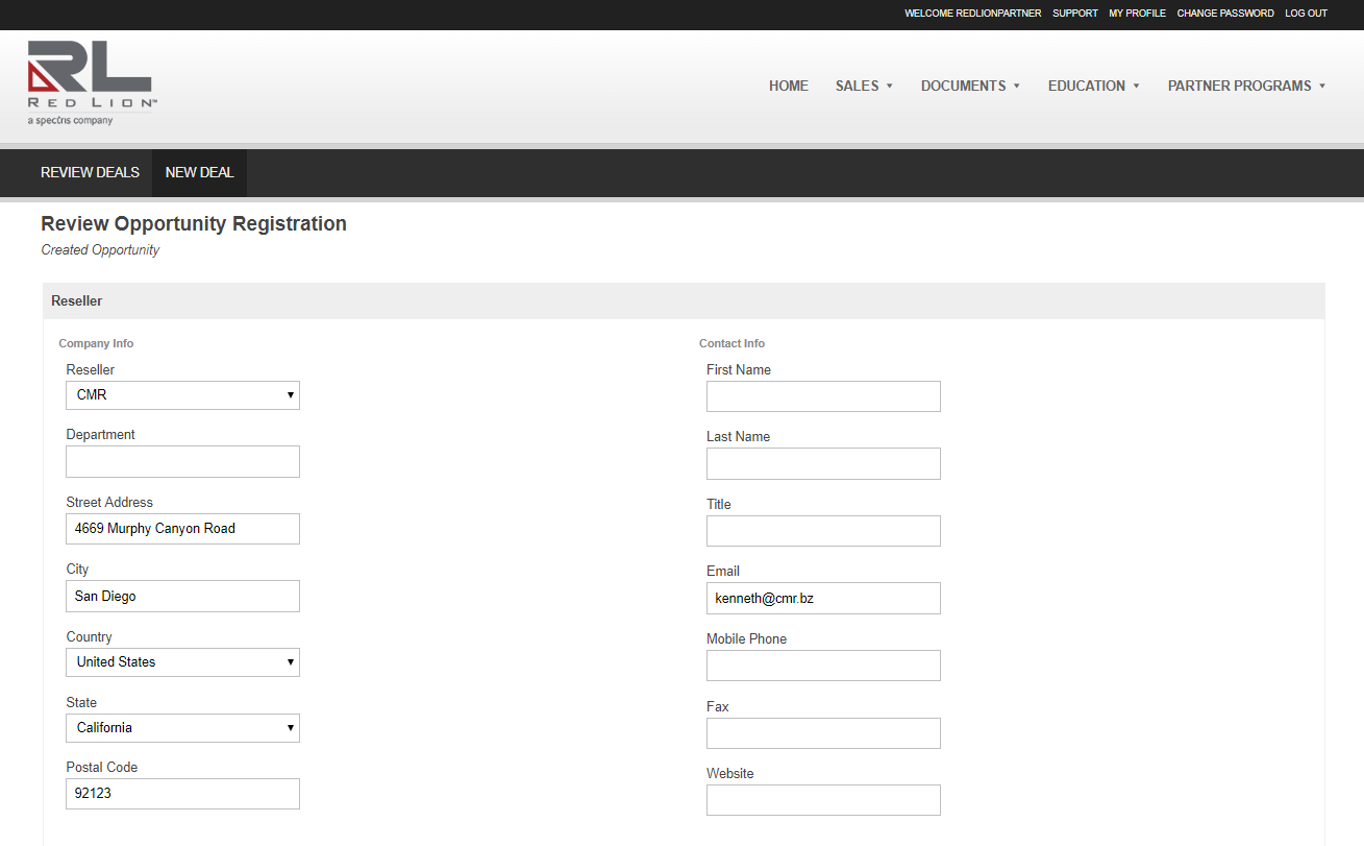Open the State dropdown showing California
1364x846 pixels.
182,728
